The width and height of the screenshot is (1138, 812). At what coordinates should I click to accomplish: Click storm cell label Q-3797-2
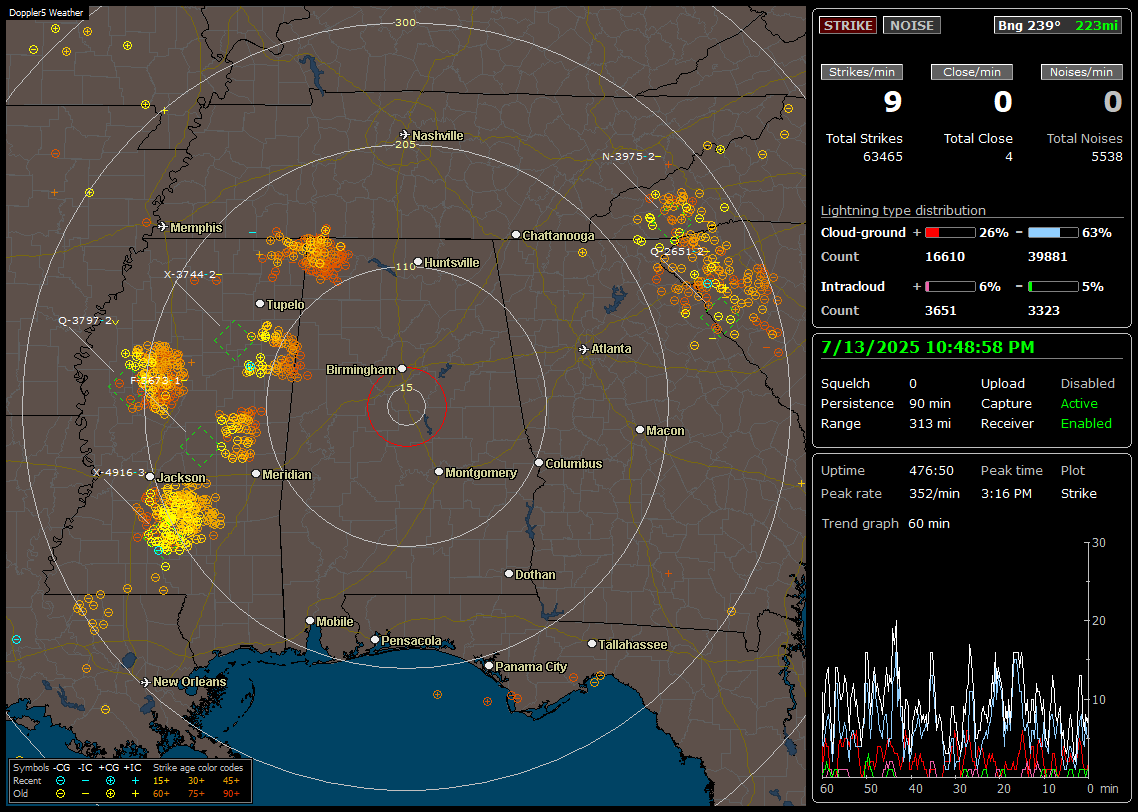[x=87, y=321]
